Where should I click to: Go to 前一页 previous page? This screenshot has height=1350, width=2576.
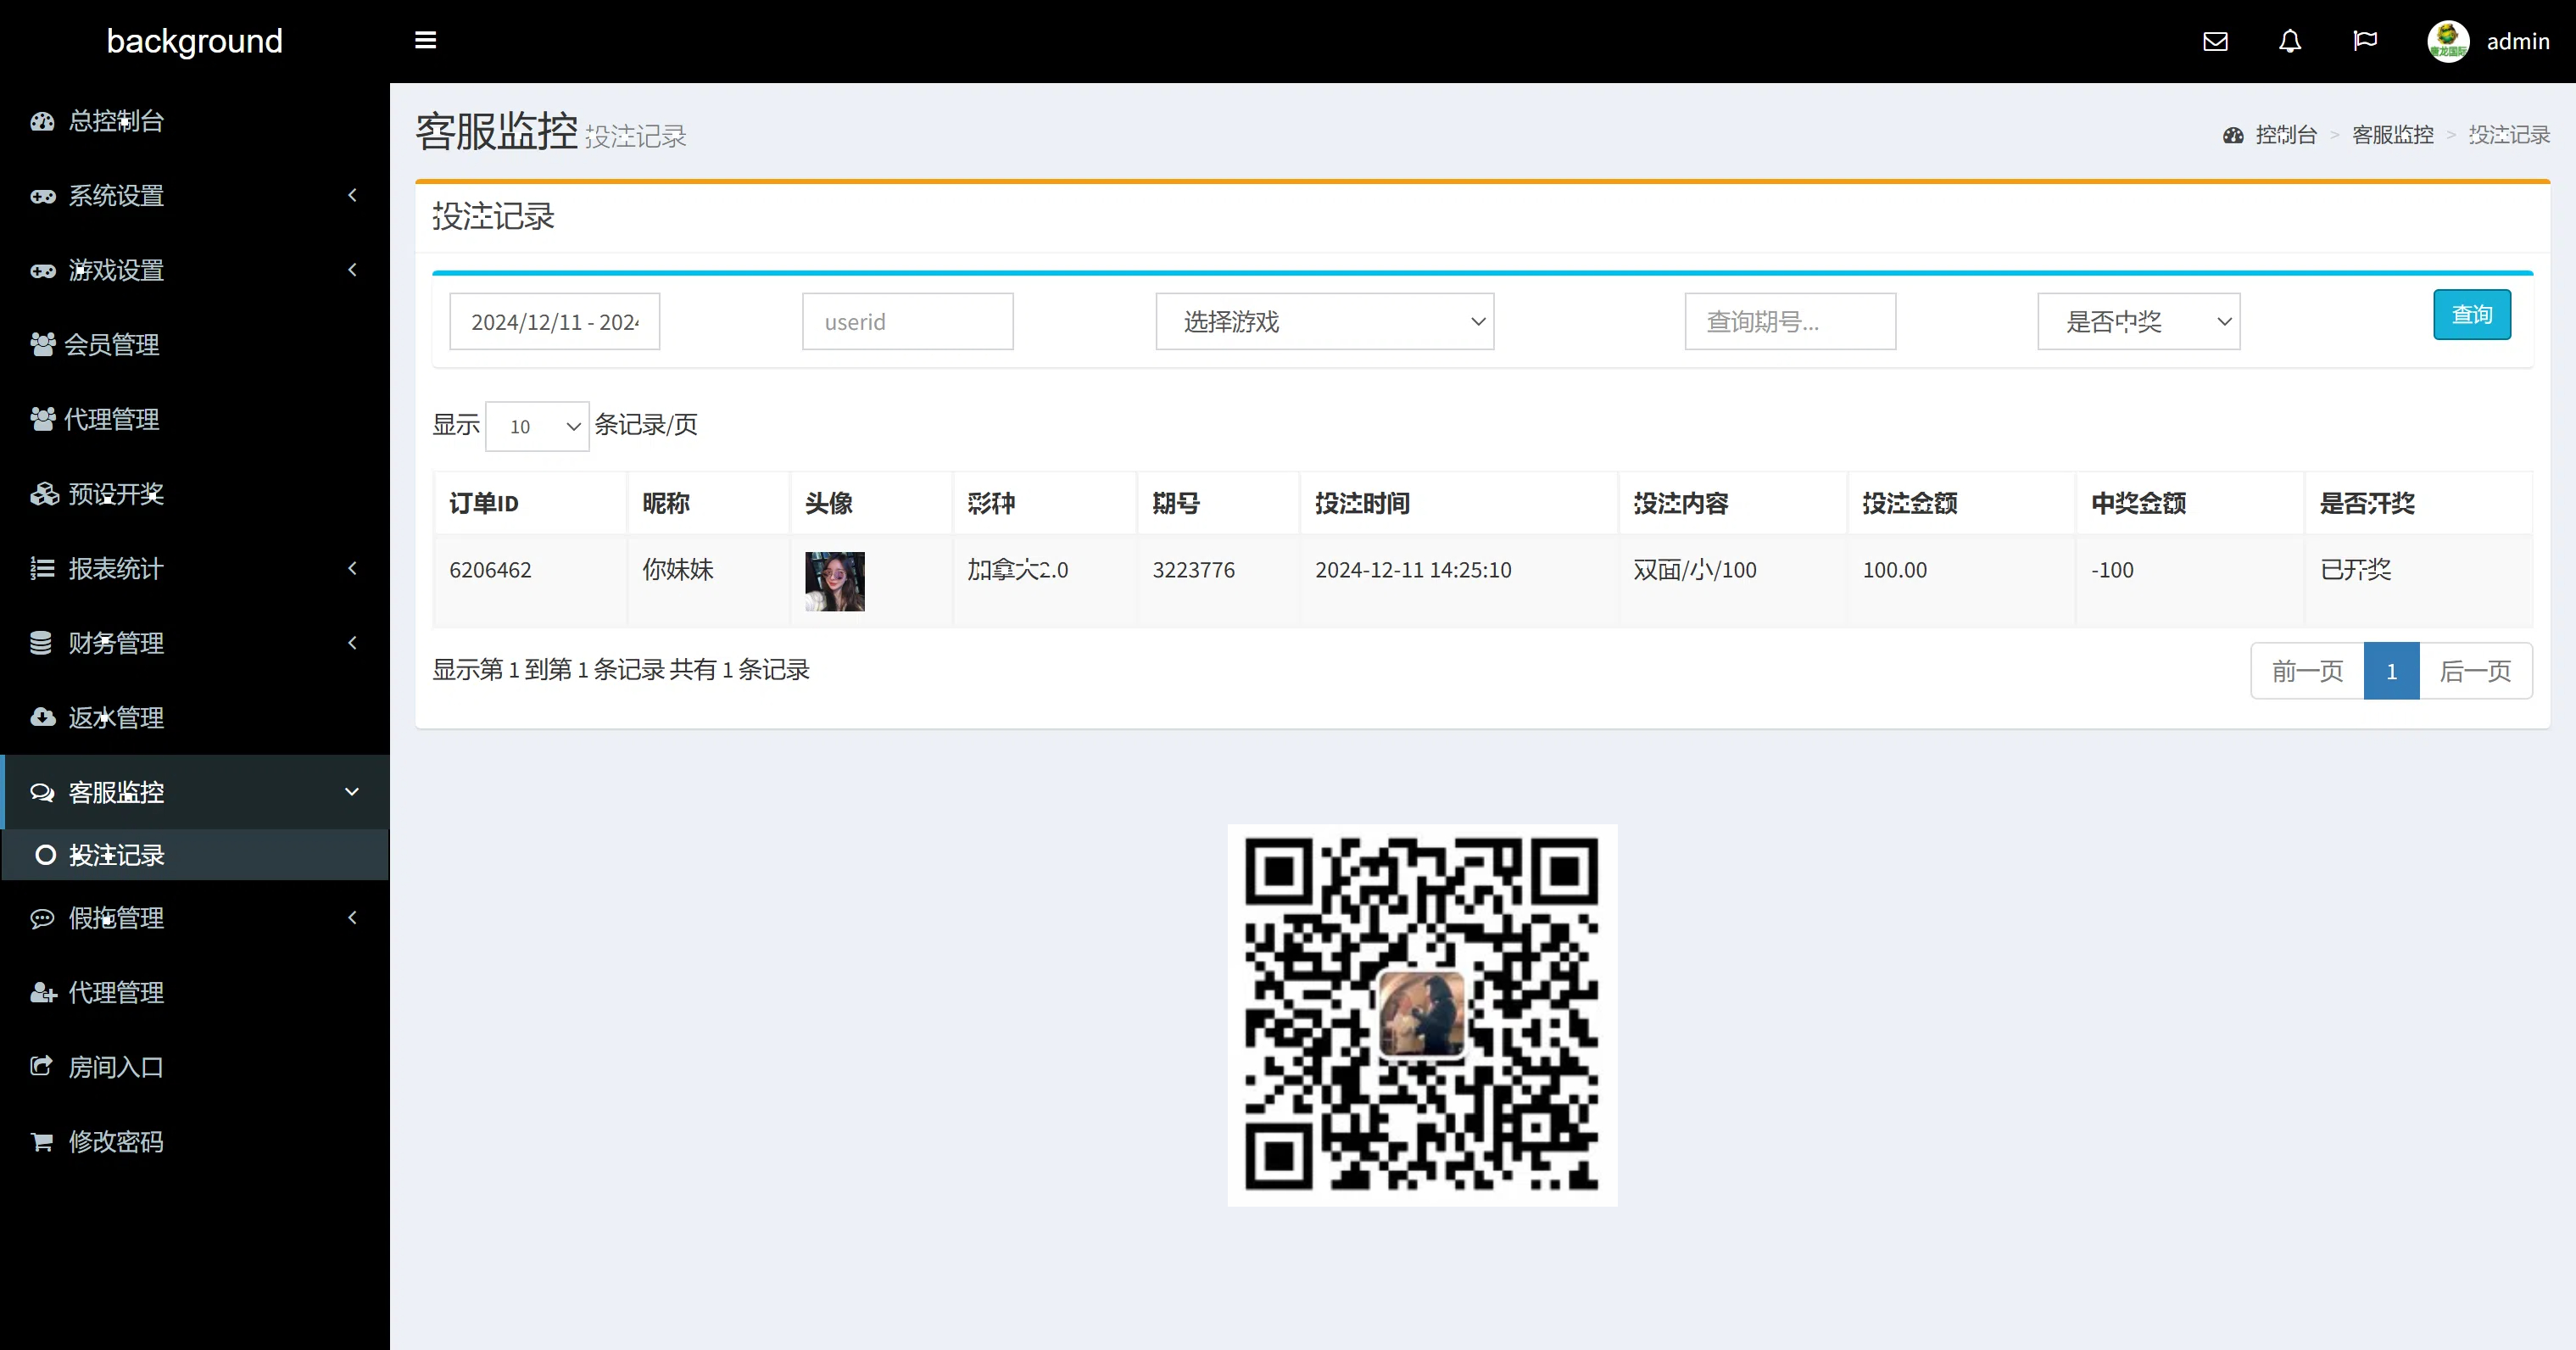point(2307,671)
